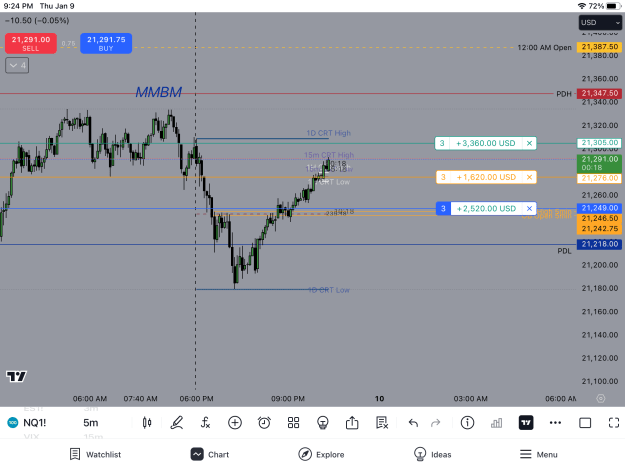Open the alert clock icon
The width and height of the screenshot is (625, 469).
click(264, 423)
